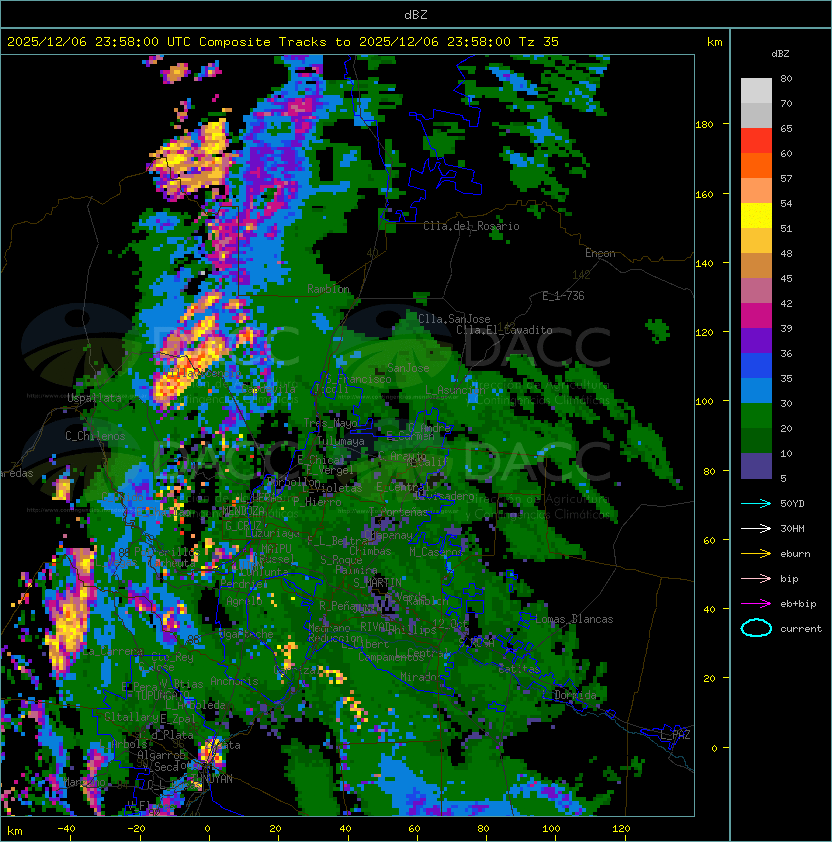Click the '65' value on dBZ scale

pyautogui.click(x=786, y=128)
